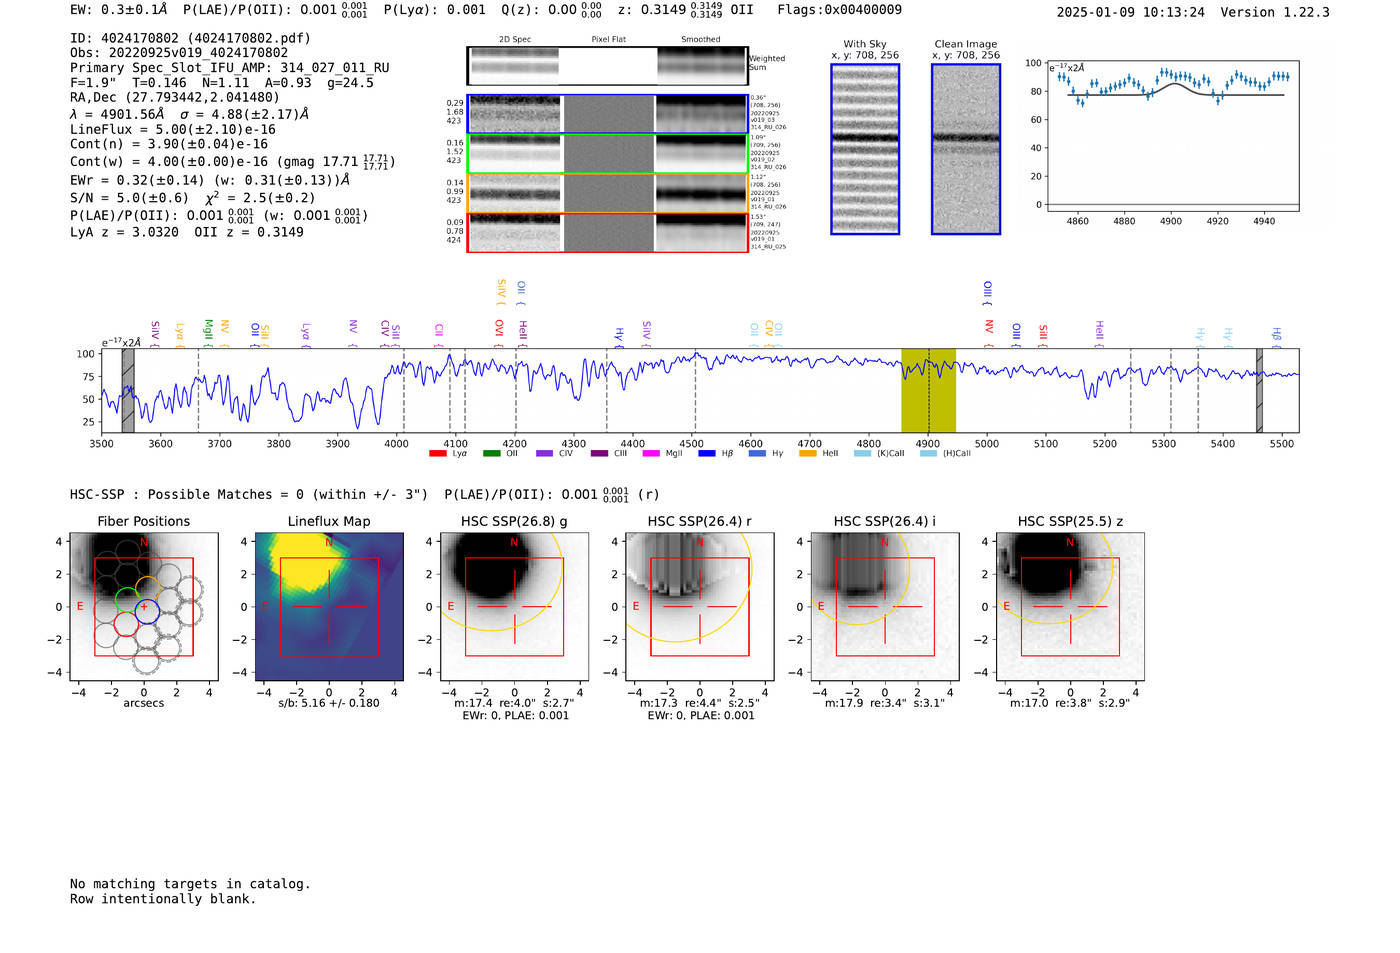Image resolution: width=1400 pixels, height=953 pixels.
Task: Open the red-bordered fiber 2D spectrum row
Action: (x=607, y=232)
